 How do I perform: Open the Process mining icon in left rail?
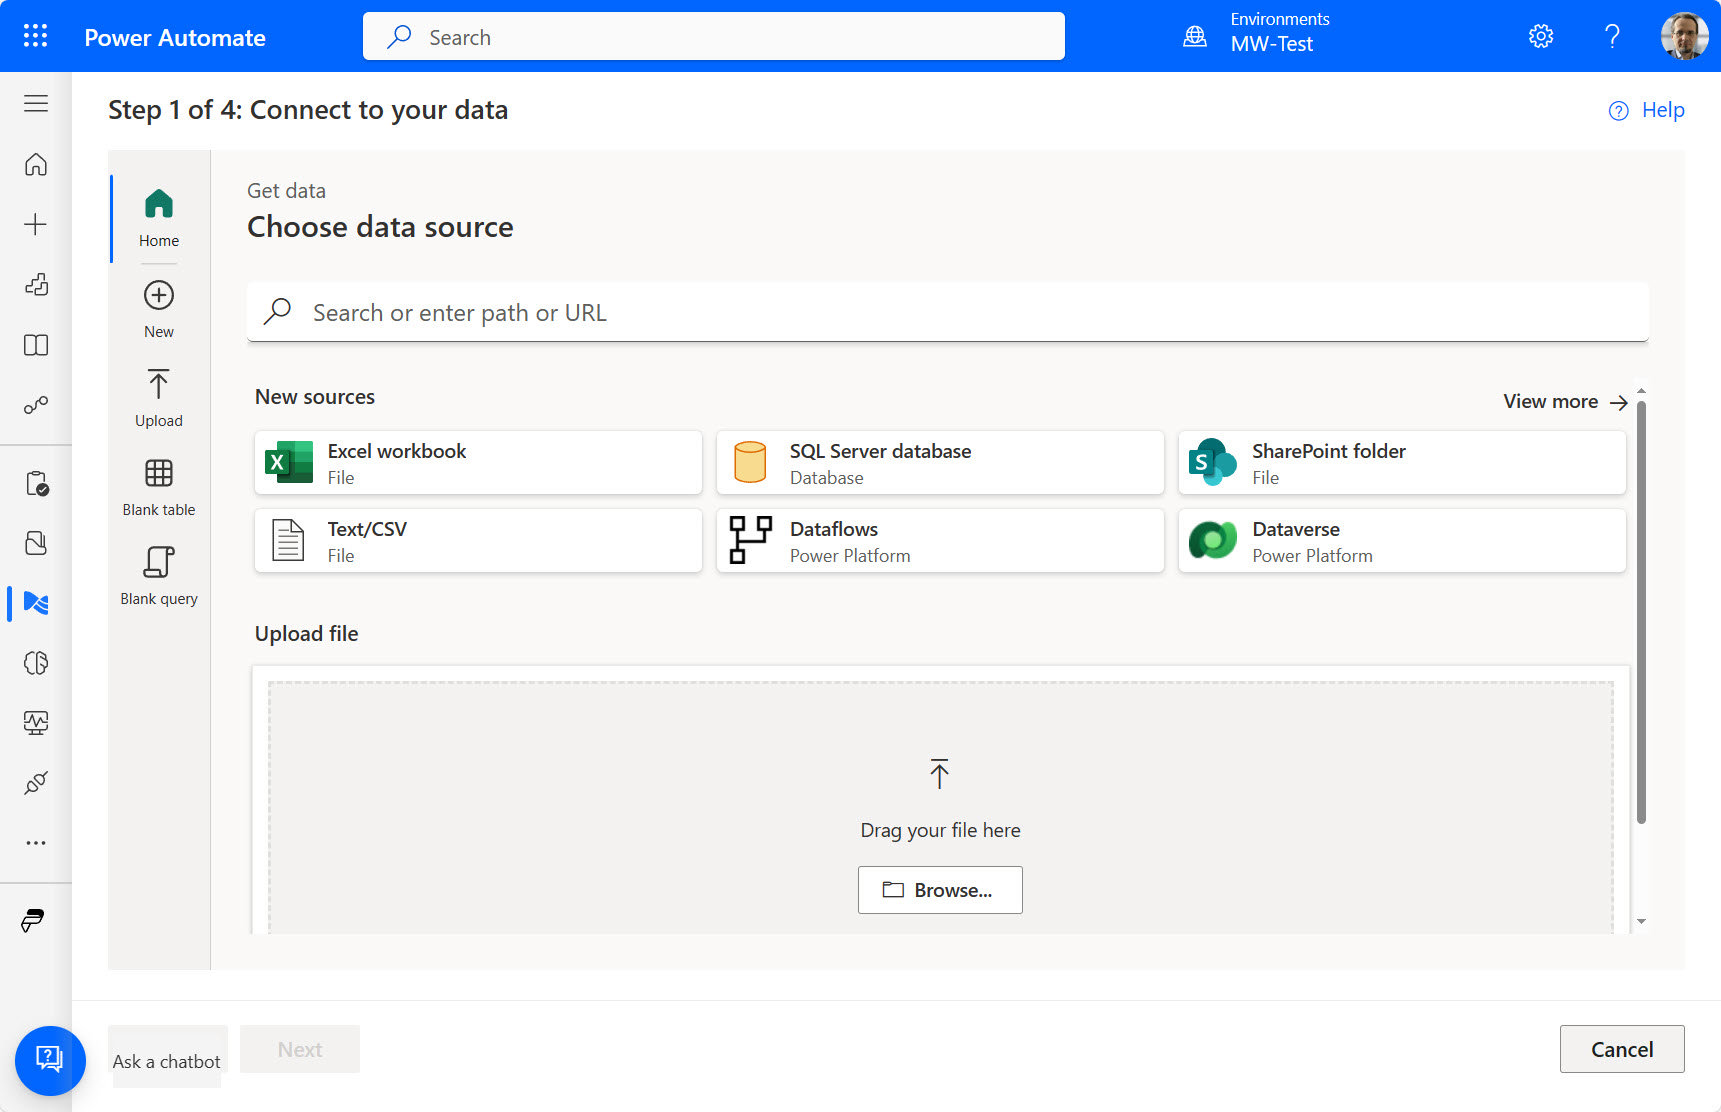tap(36, 603)
